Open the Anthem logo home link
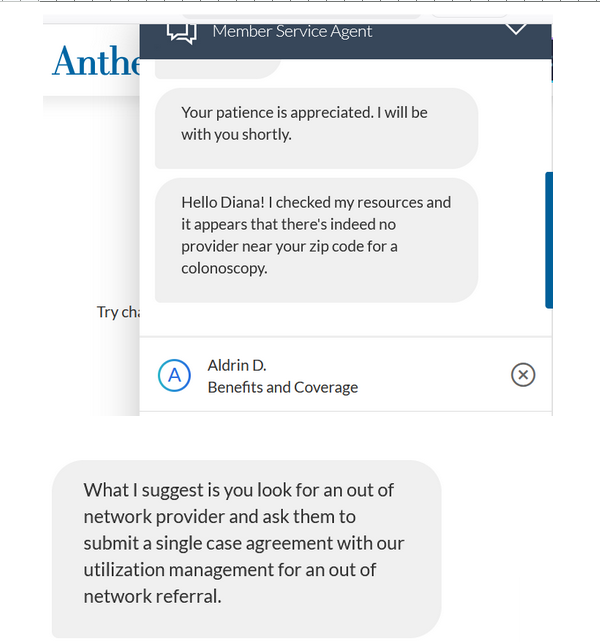The image size is (600, 642). pyautogui.click(x=97, y=62)
